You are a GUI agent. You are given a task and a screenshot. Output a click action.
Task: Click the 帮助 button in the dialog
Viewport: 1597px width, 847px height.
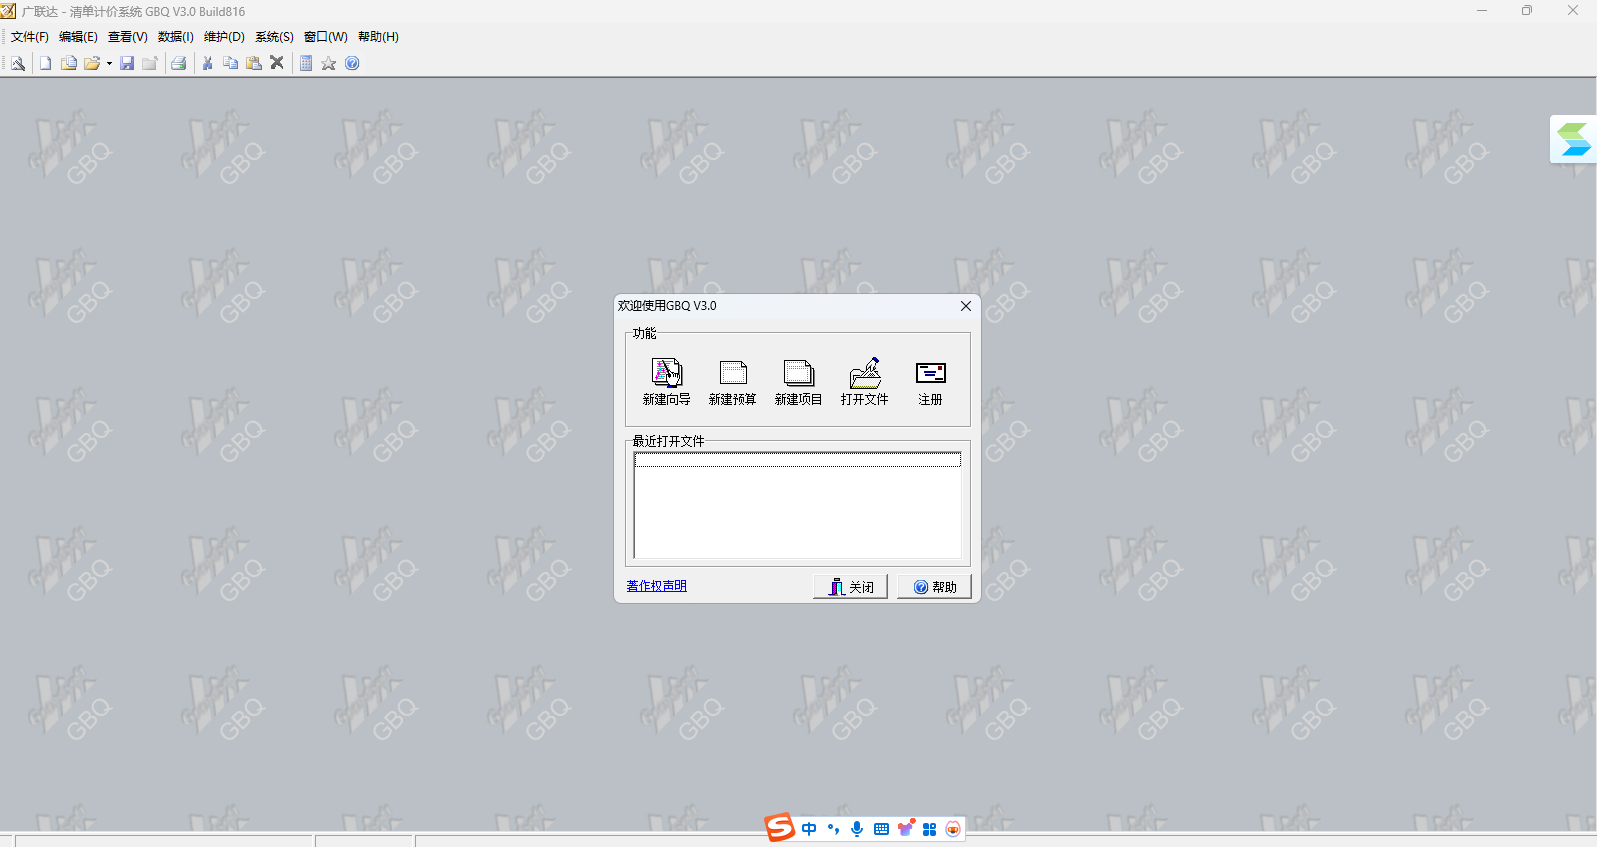[935, 587]
